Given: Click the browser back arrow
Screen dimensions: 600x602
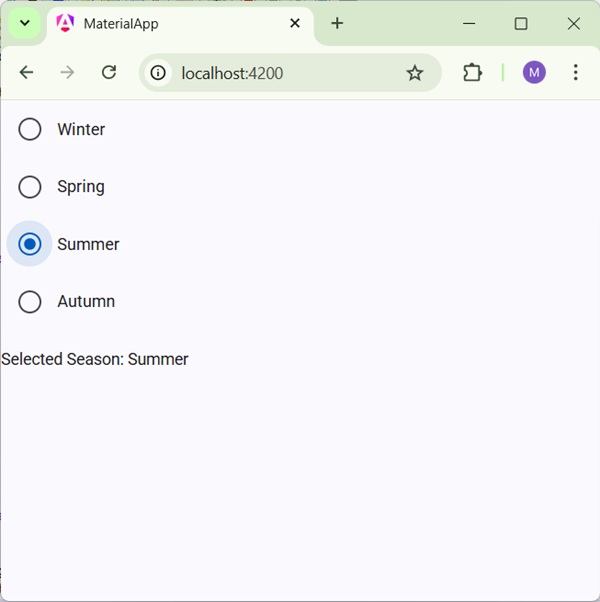Looking at the screenshot, I should tap(27, 72).
